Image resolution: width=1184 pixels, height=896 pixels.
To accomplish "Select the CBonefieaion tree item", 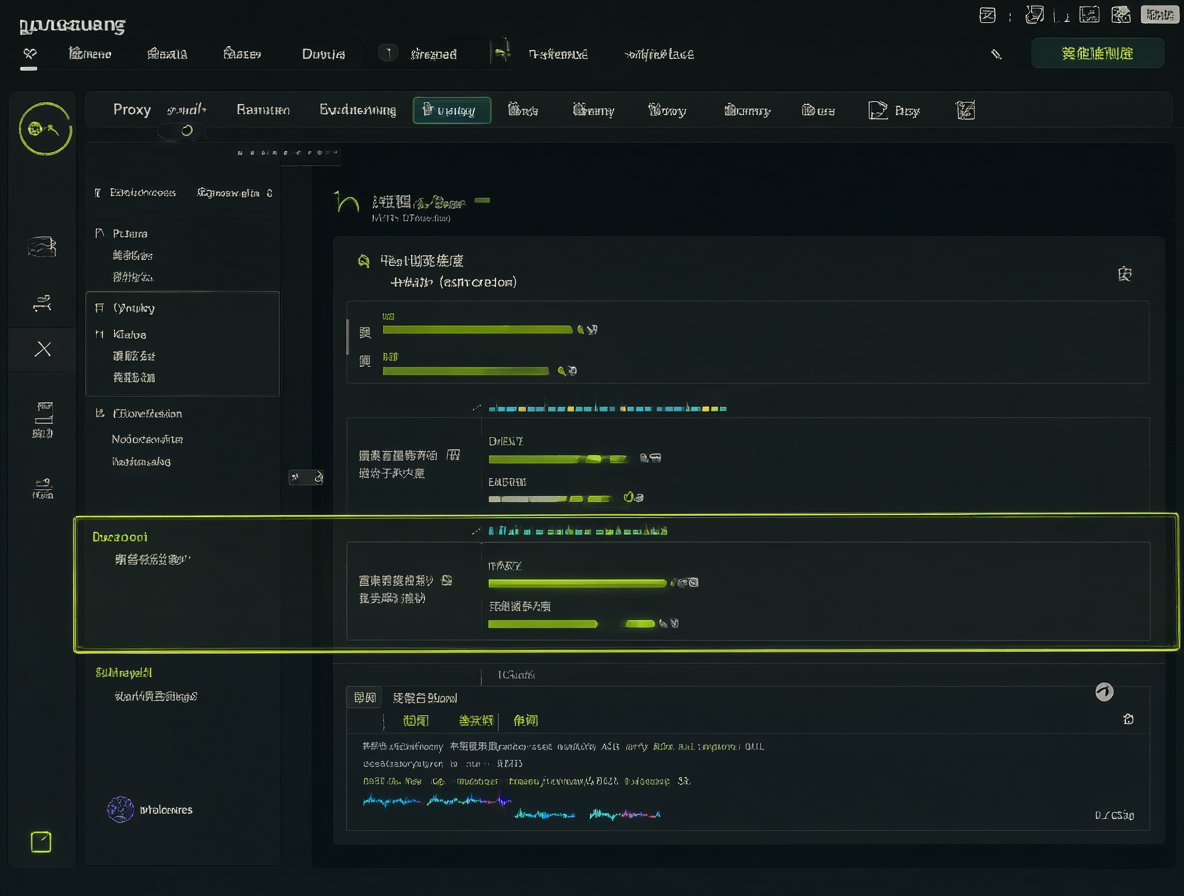I will 147,414.
